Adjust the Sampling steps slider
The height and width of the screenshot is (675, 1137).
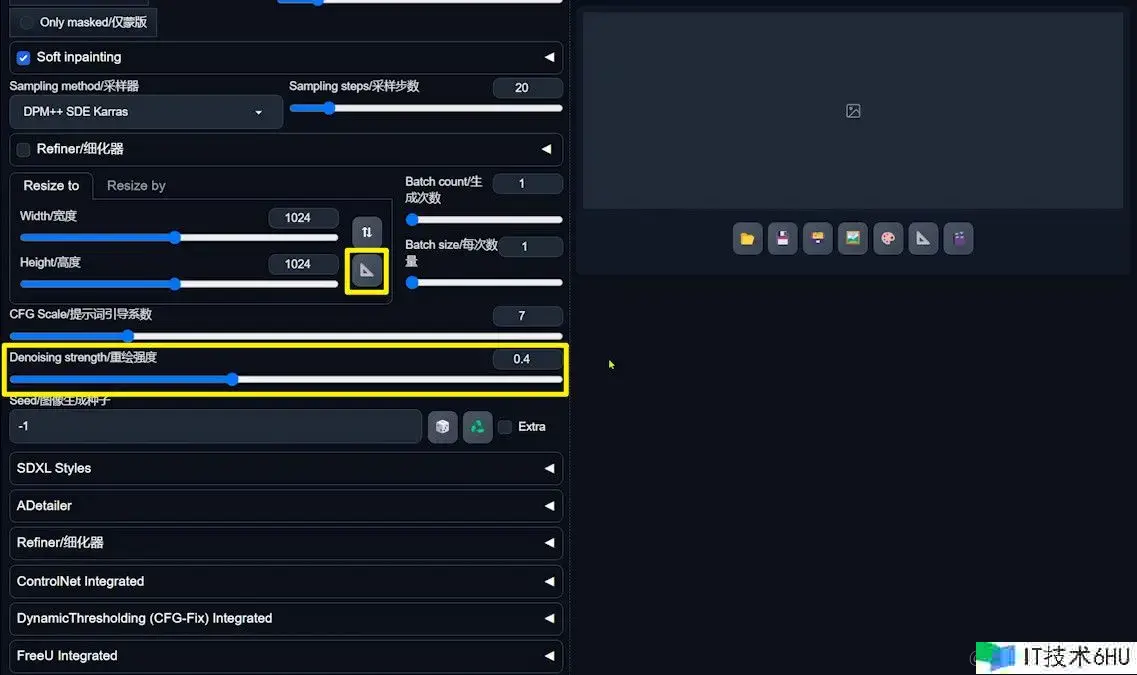click(426, 109)
